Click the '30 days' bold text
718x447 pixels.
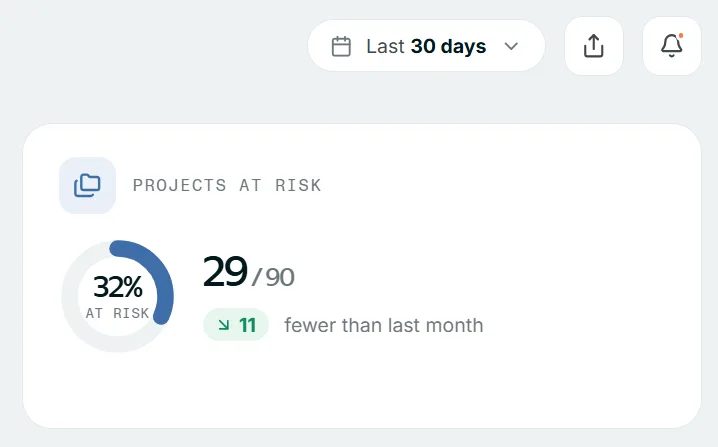[448, 46]
